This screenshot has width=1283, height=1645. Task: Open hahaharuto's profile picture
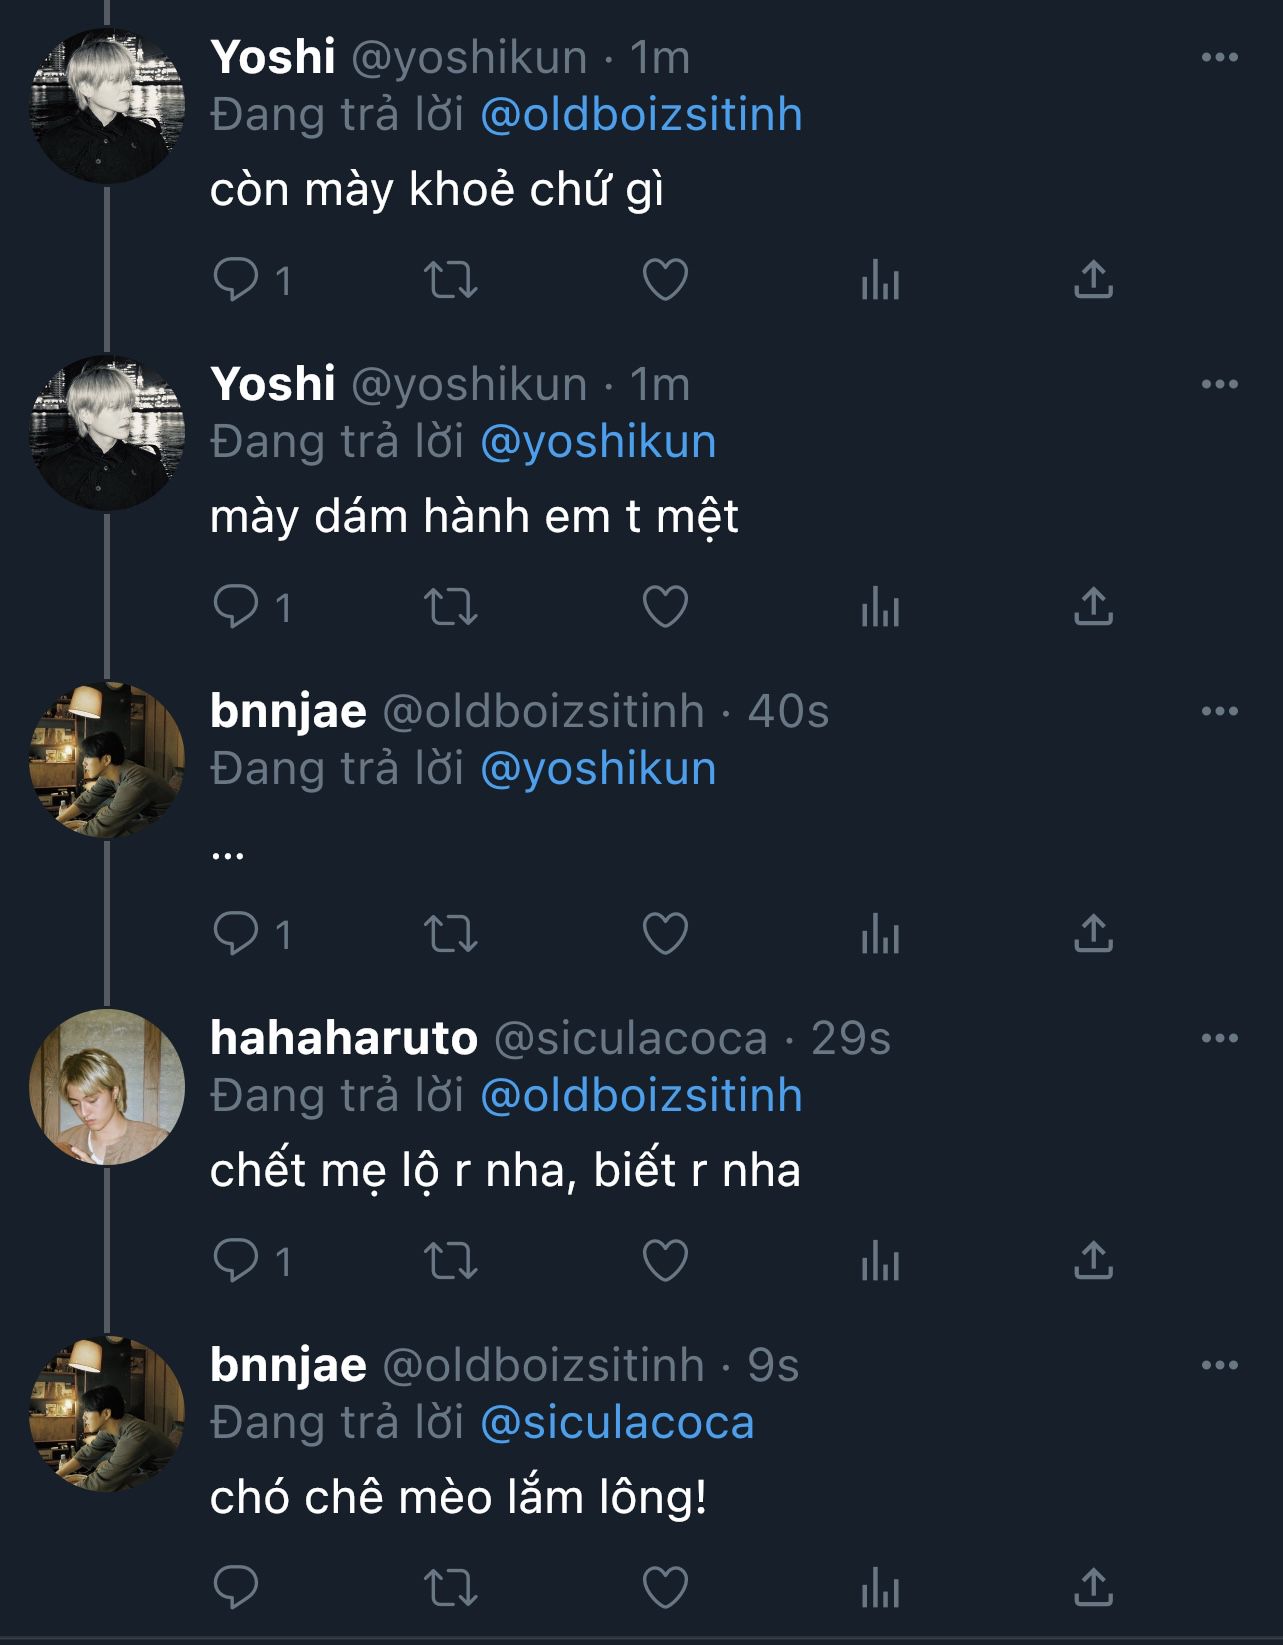tap(107, 1087)
